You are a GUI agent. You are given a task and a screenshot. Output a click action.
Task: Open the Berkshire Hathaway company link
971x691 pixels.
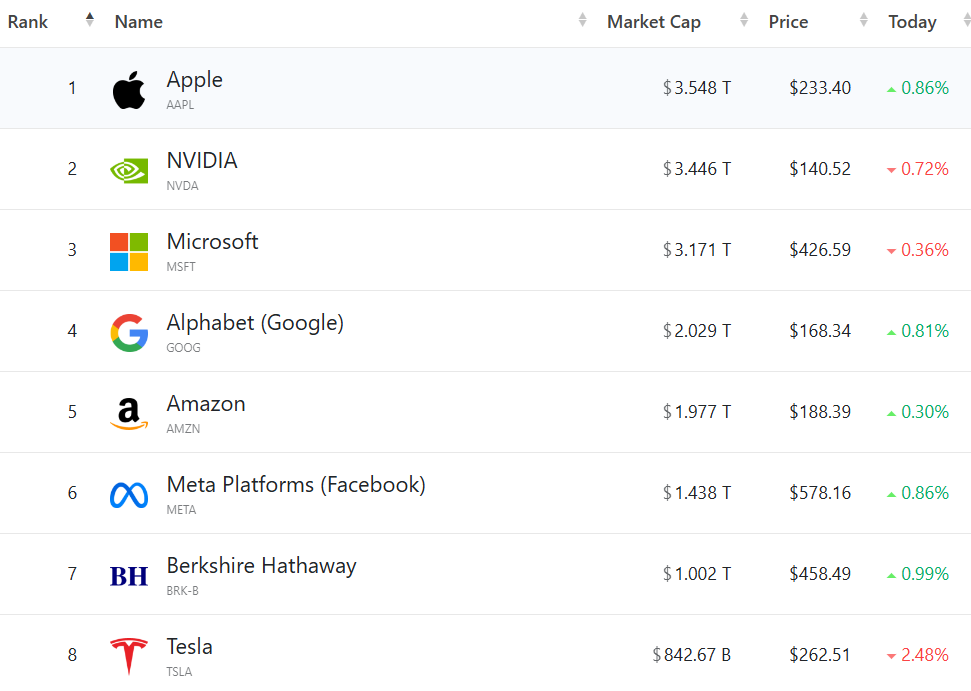(261, 566)
